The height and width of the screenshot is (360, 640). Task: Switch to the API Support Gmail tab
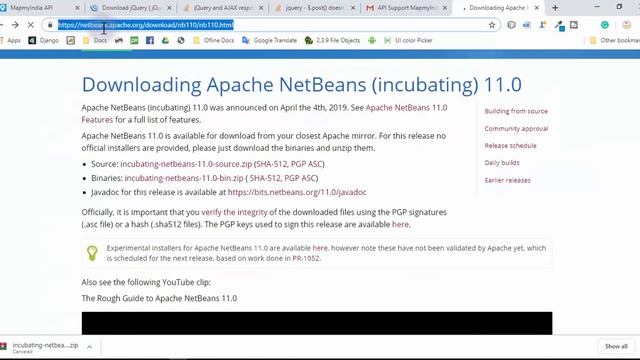point(406,8)
